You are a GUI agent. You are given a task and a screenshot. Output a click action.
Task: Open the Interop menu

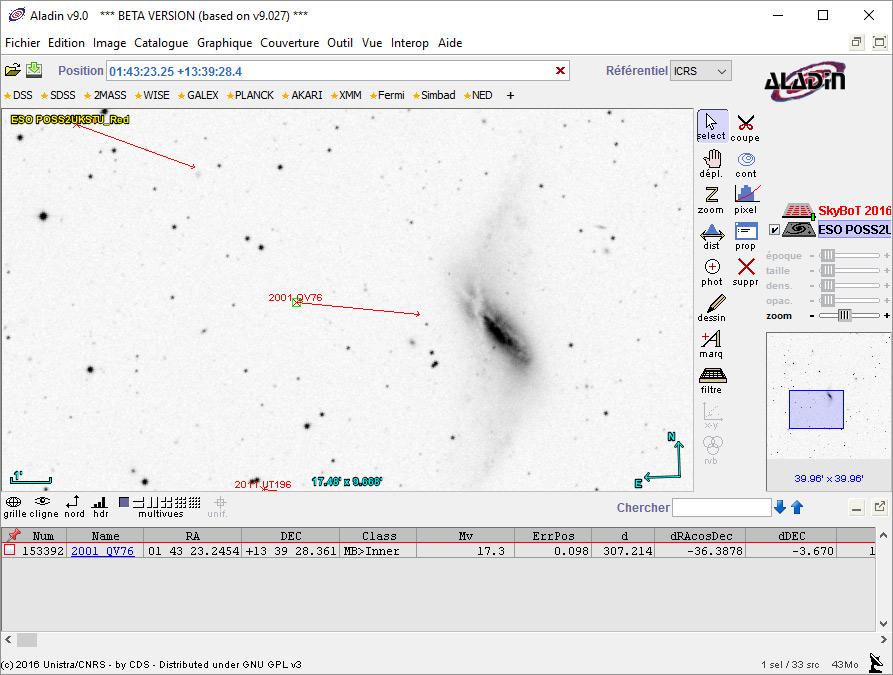click(x=409, y=43)
